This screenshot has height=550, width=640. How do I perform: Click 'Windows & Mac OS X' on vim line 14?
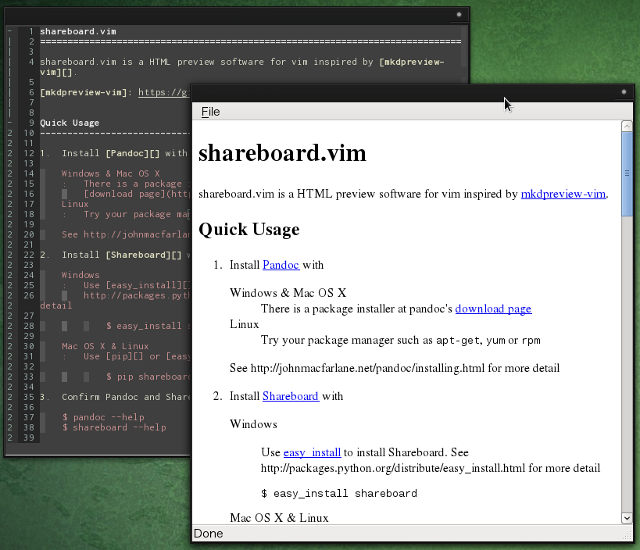point(111,173)
